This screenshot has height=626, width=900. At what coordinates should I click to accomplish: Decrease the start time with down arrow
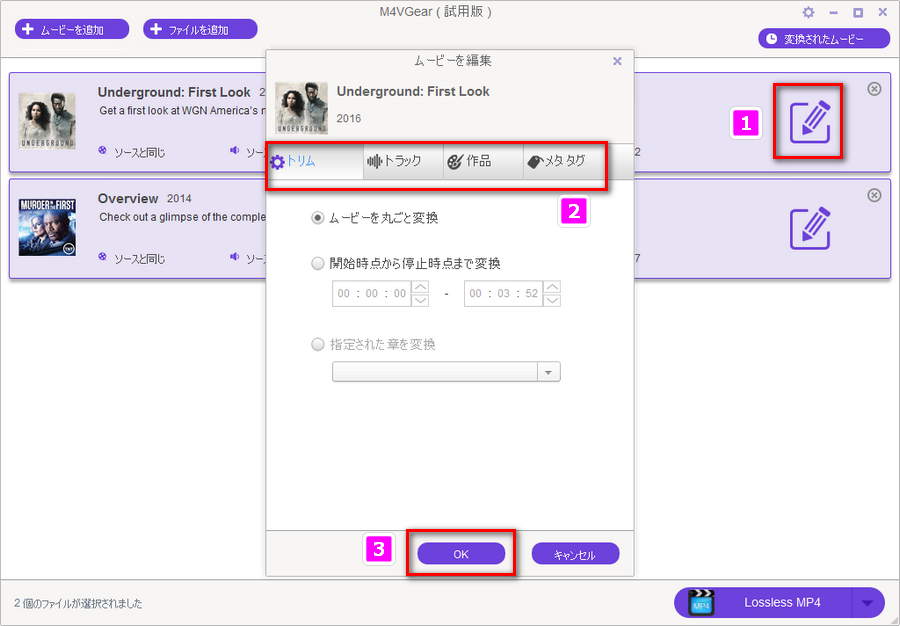(420, 300)
